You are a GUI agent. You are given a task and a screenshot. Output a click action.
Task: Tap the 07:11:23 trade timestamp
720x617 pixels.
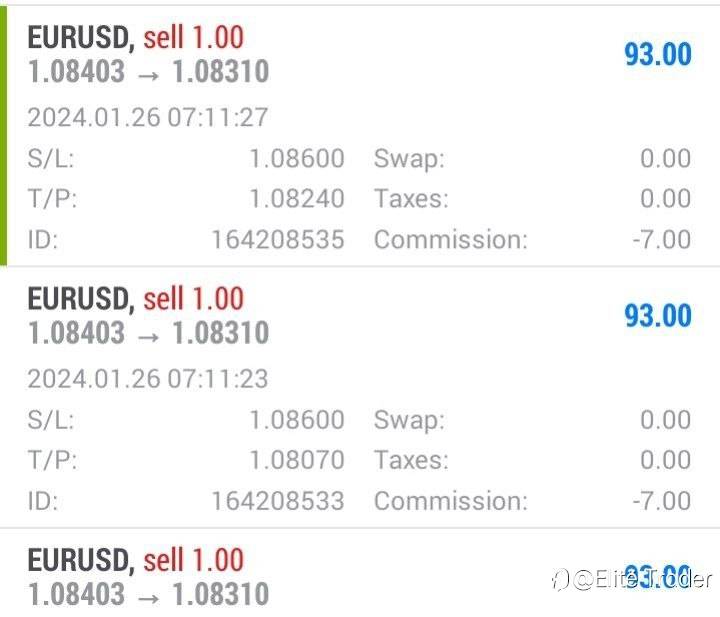(147, 379)
